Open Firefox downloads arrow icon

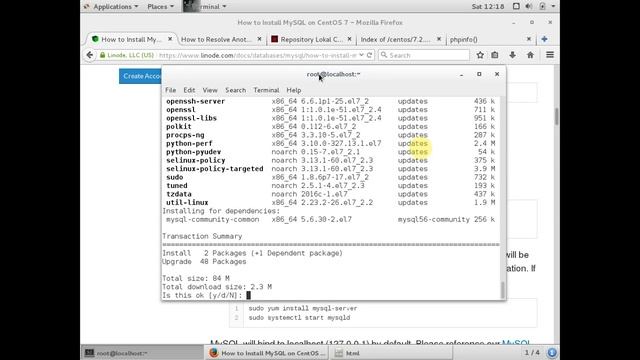[x=512, y=55]
